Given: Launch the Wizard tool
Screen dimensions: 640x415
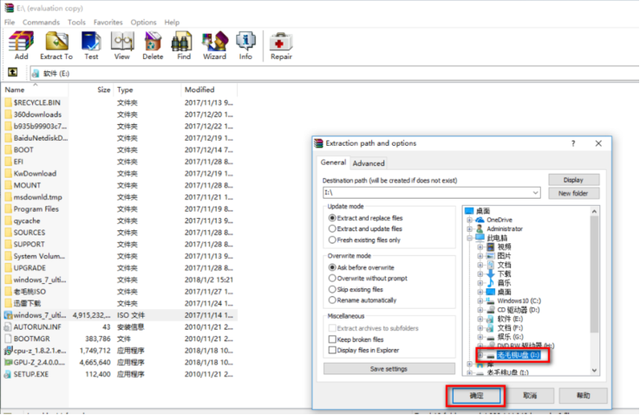Looking at the screenshot, I should click(x=215, y=41).
